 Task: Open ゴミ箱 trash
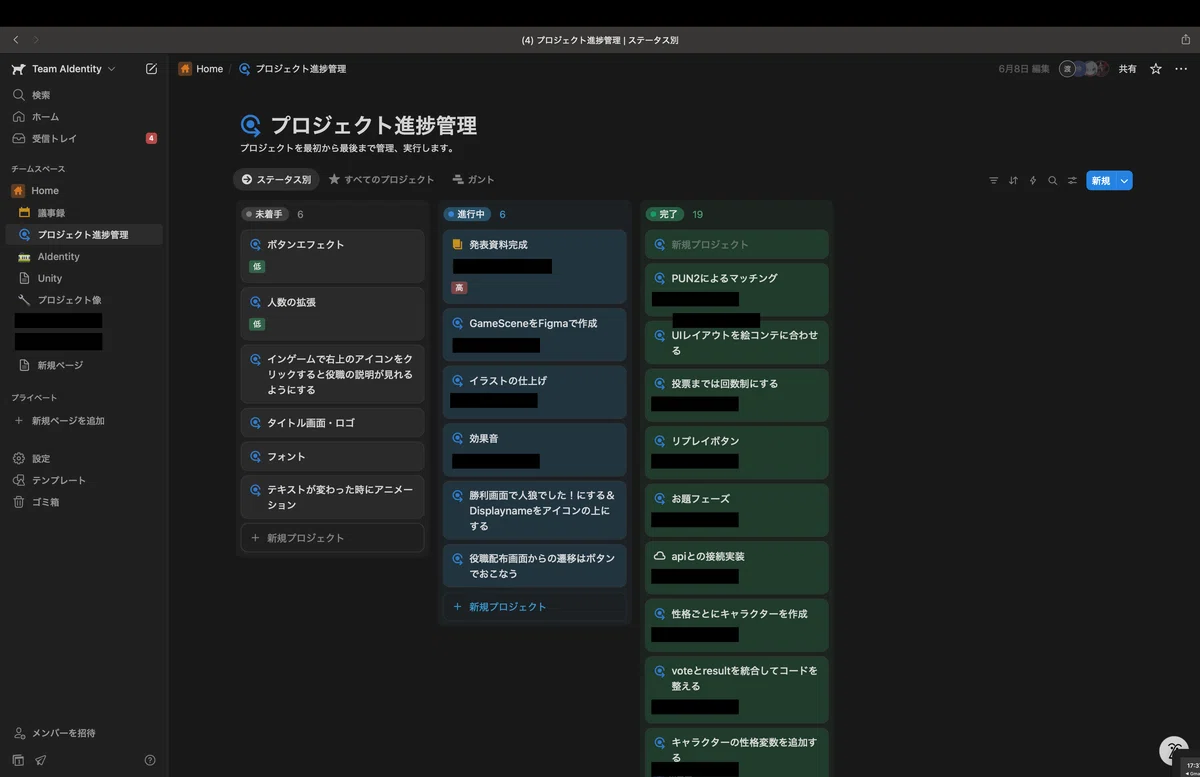point(84,502)
